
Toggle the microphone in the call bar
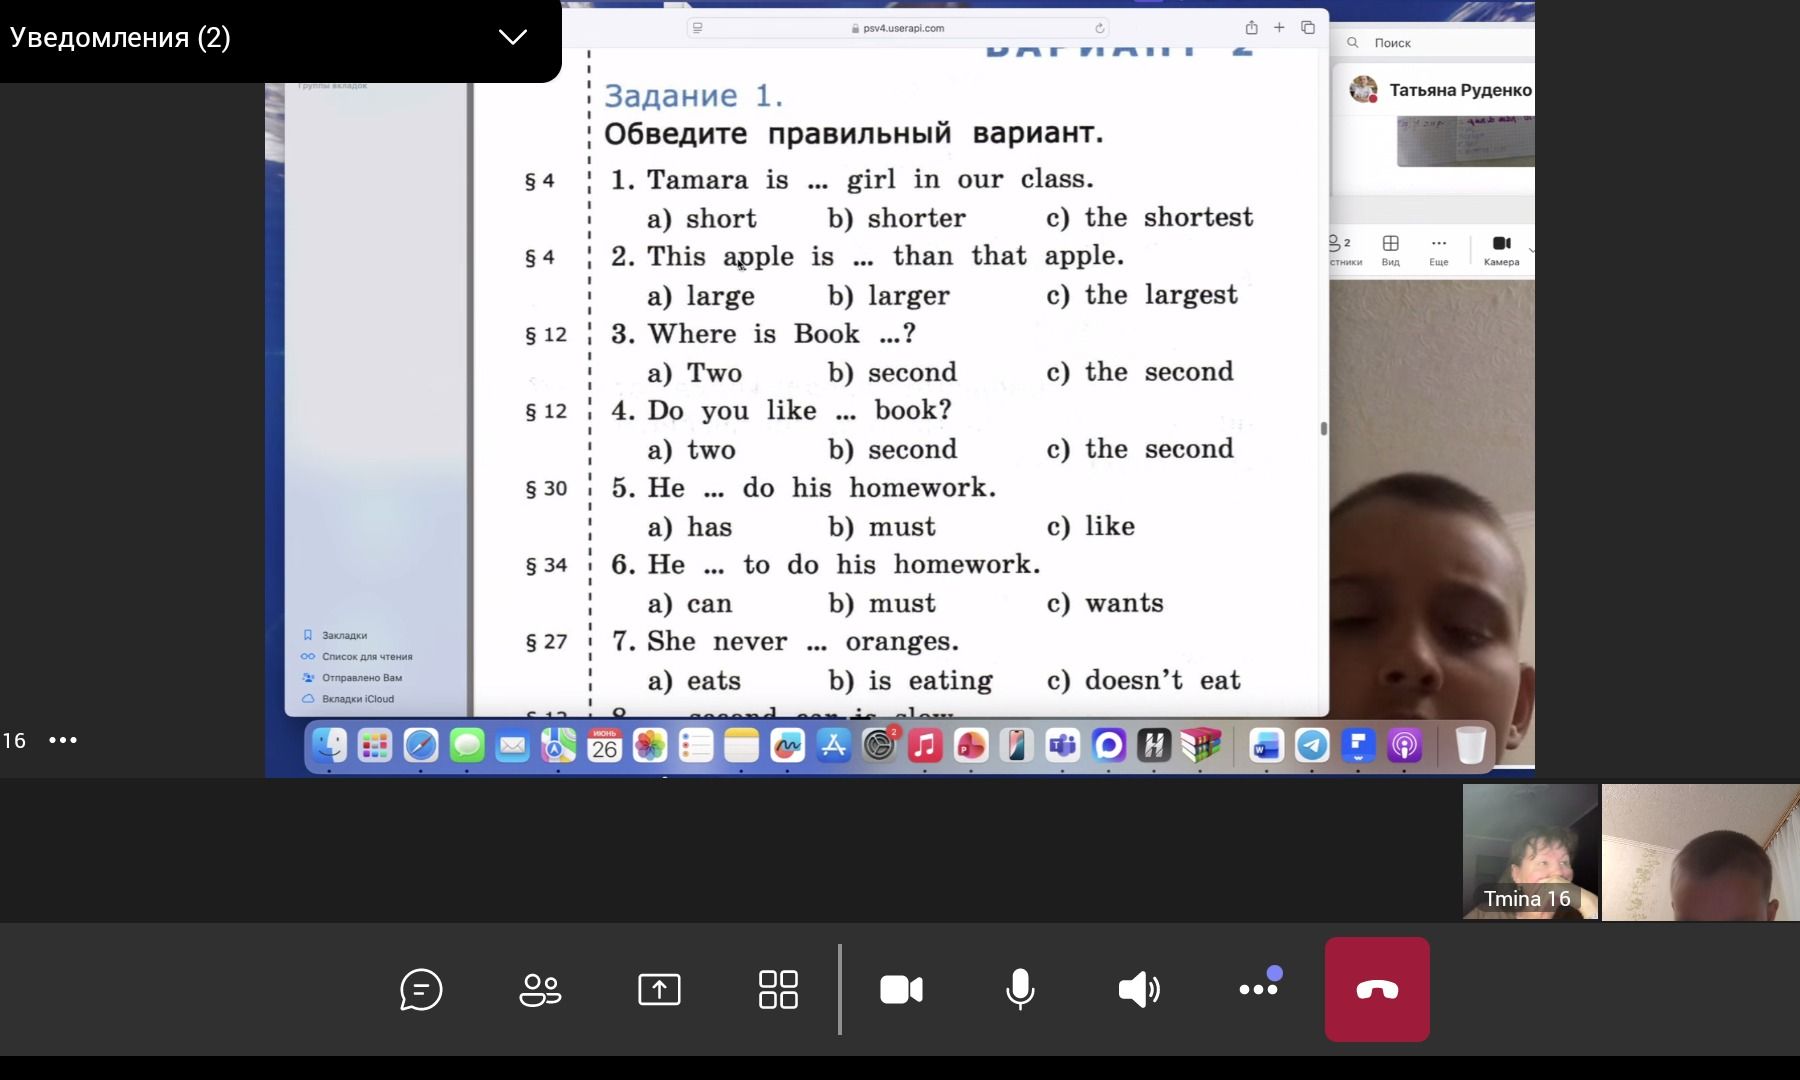point(1020,990)
